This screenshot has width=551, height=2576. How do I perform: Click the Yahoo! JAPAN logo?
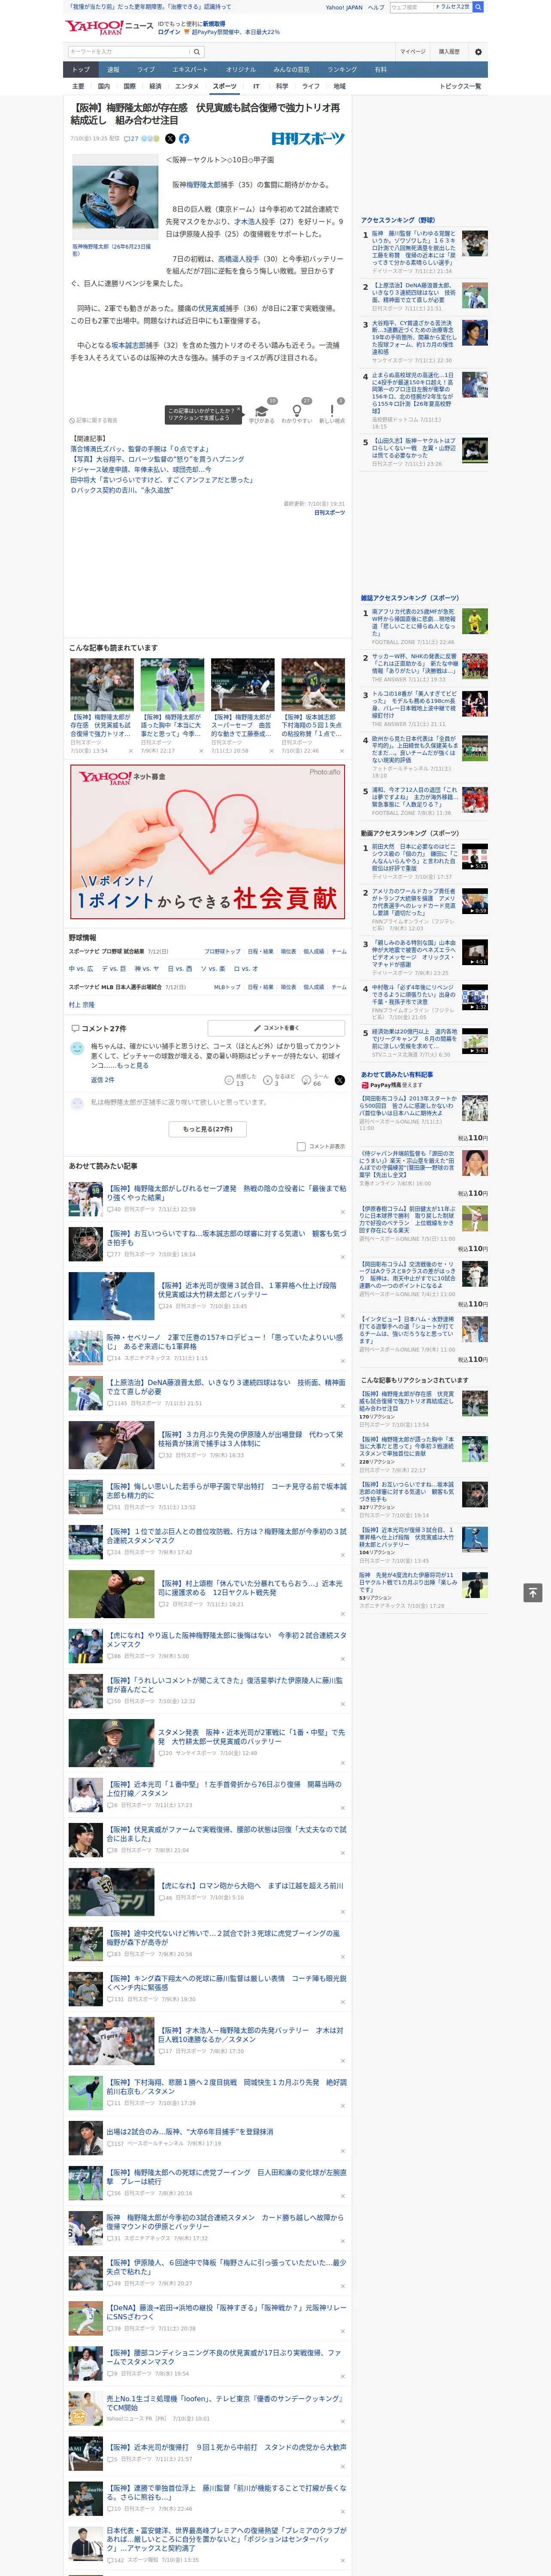(95, 28)
